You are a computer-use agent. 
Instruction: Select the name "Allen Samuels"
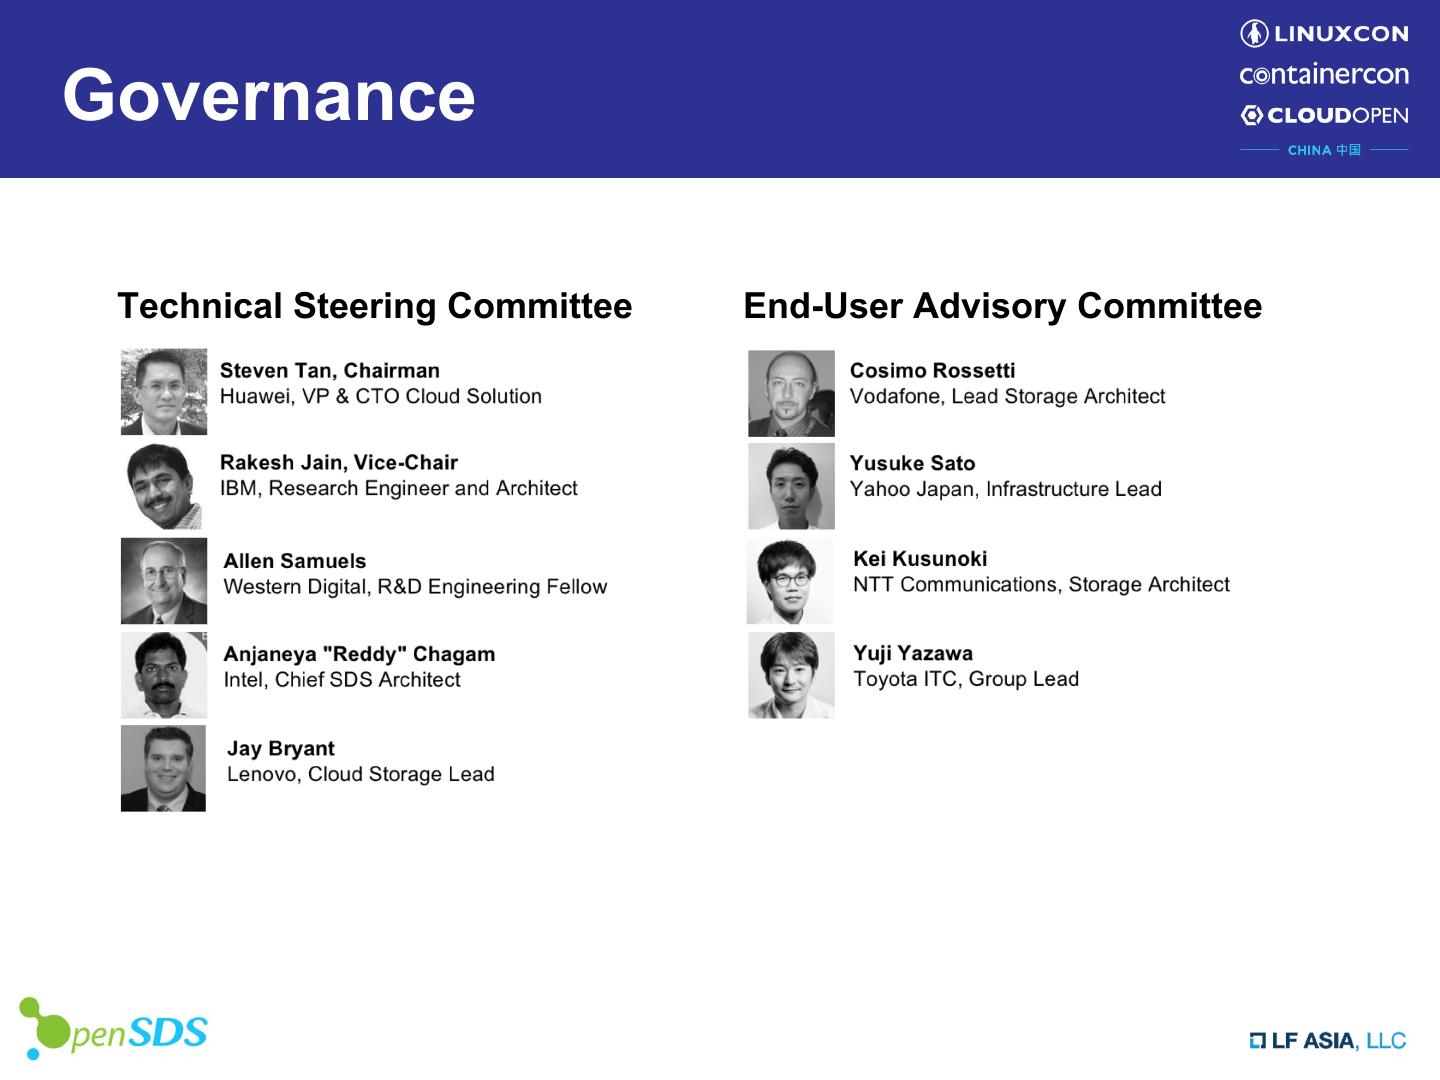click(295, 561)
